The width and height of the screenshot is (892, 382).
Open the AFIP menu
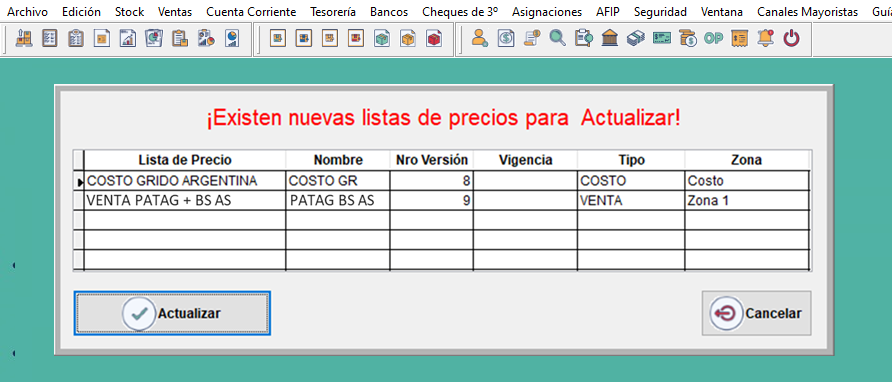click(x=608, y=12)
